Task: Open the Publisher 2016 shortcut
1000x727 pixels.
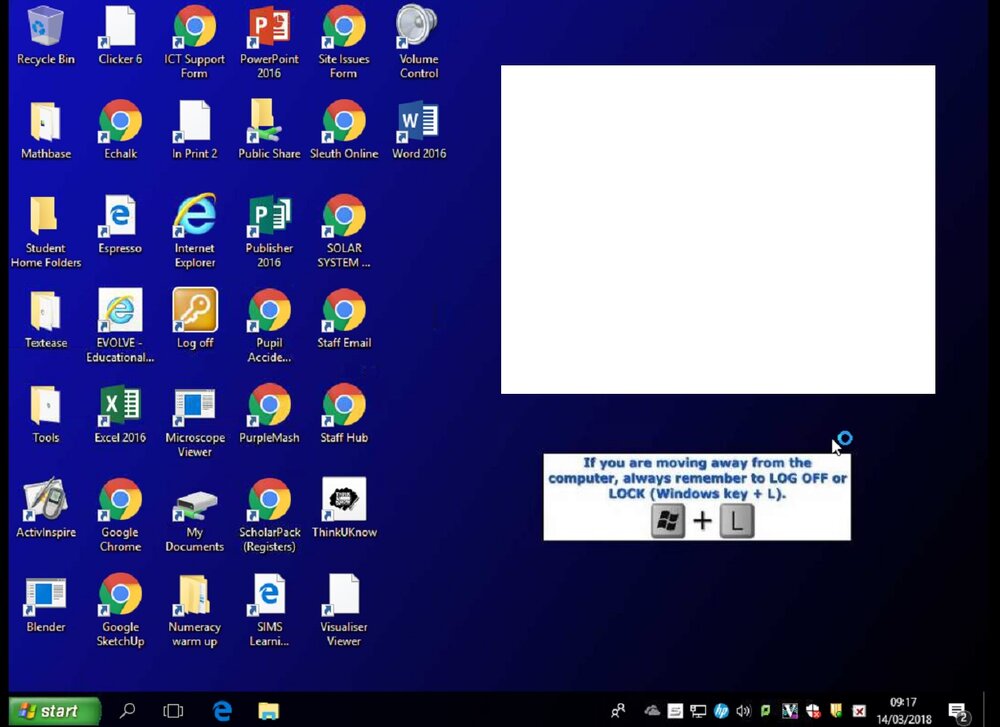Action: [269, 231]
